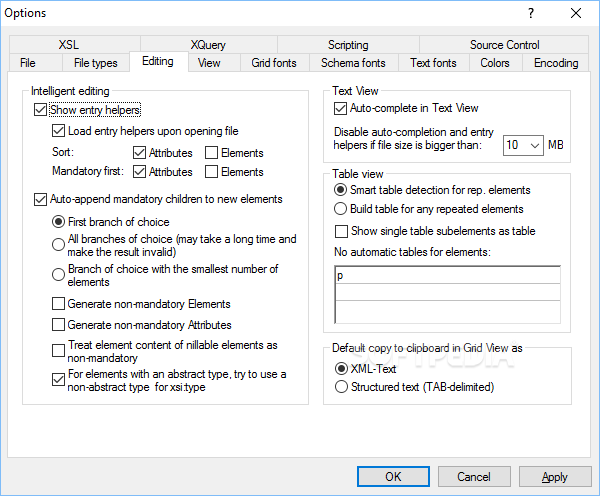600x496 pixels.
Task: Open the XQuery tab
Action: pos(209,45)
